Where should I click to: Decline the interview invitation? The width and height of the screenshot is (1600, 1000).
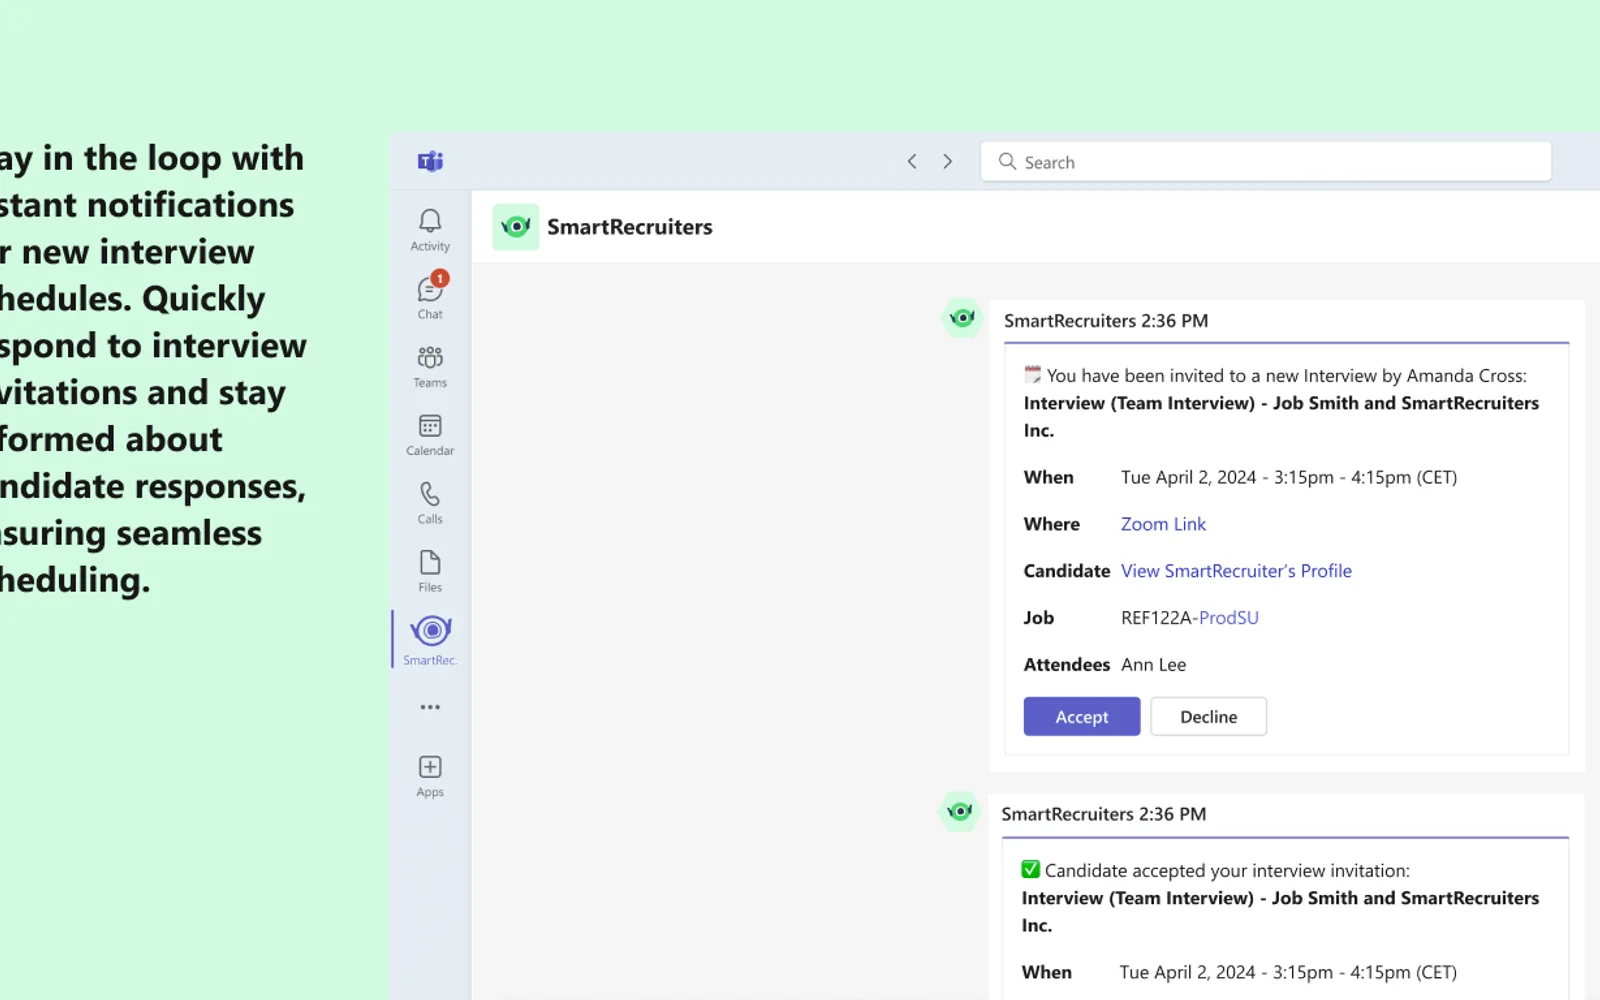(1208, 716)
